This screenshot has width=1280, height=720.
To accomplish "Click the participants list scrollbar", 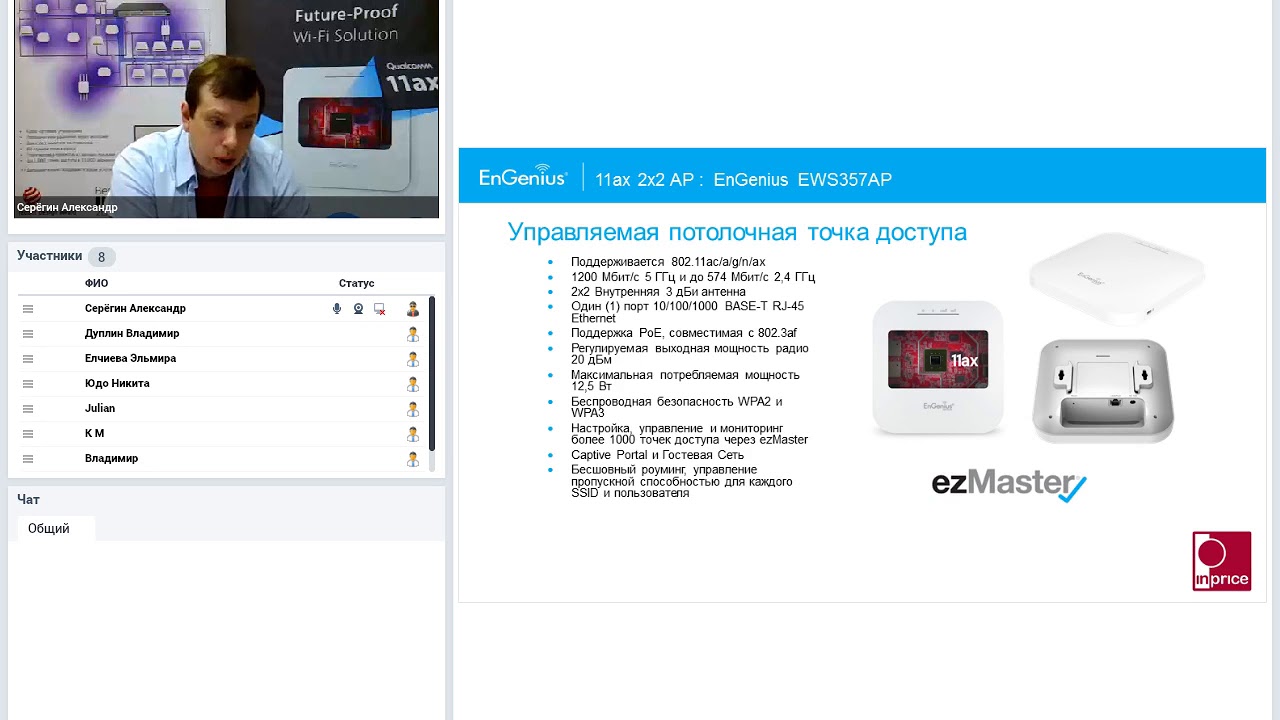I will coord(432,373).
